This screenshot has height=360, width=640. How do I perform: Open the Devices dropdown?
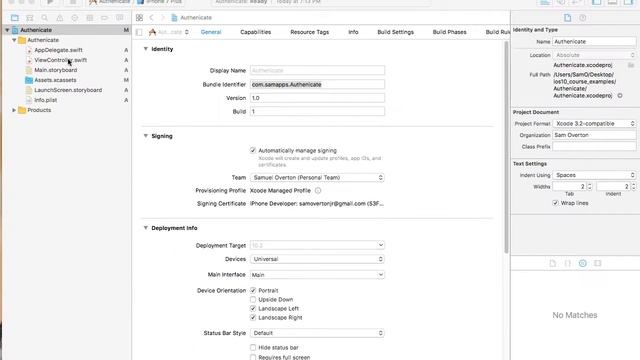click(317, 259)
